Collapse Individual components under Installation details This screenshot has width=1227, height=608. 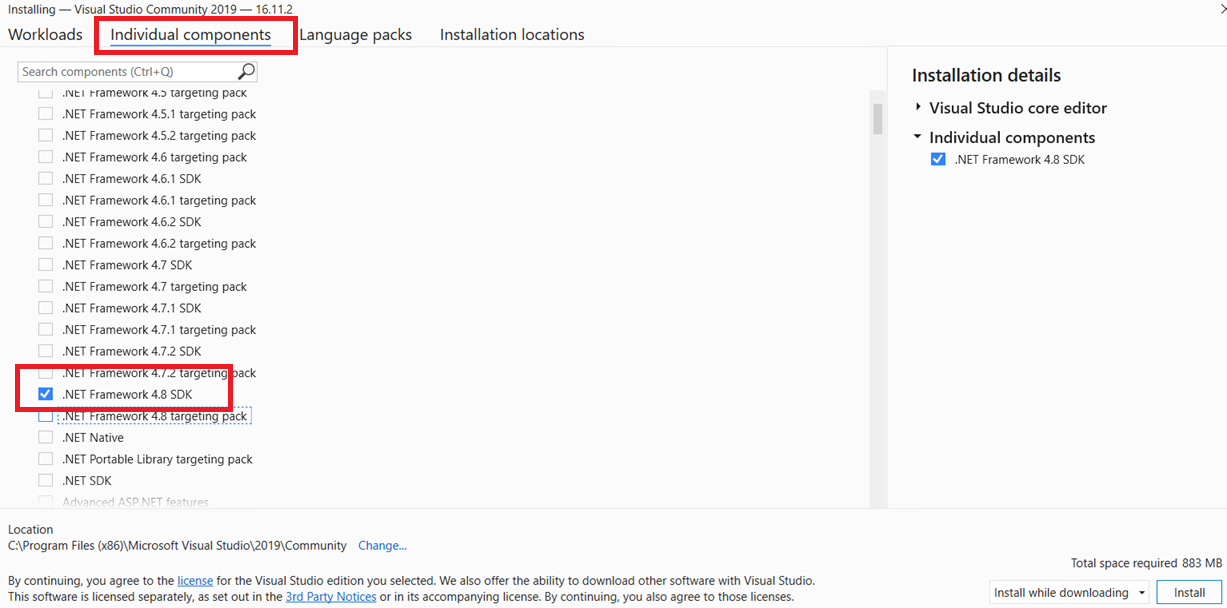tap(918, 137)
